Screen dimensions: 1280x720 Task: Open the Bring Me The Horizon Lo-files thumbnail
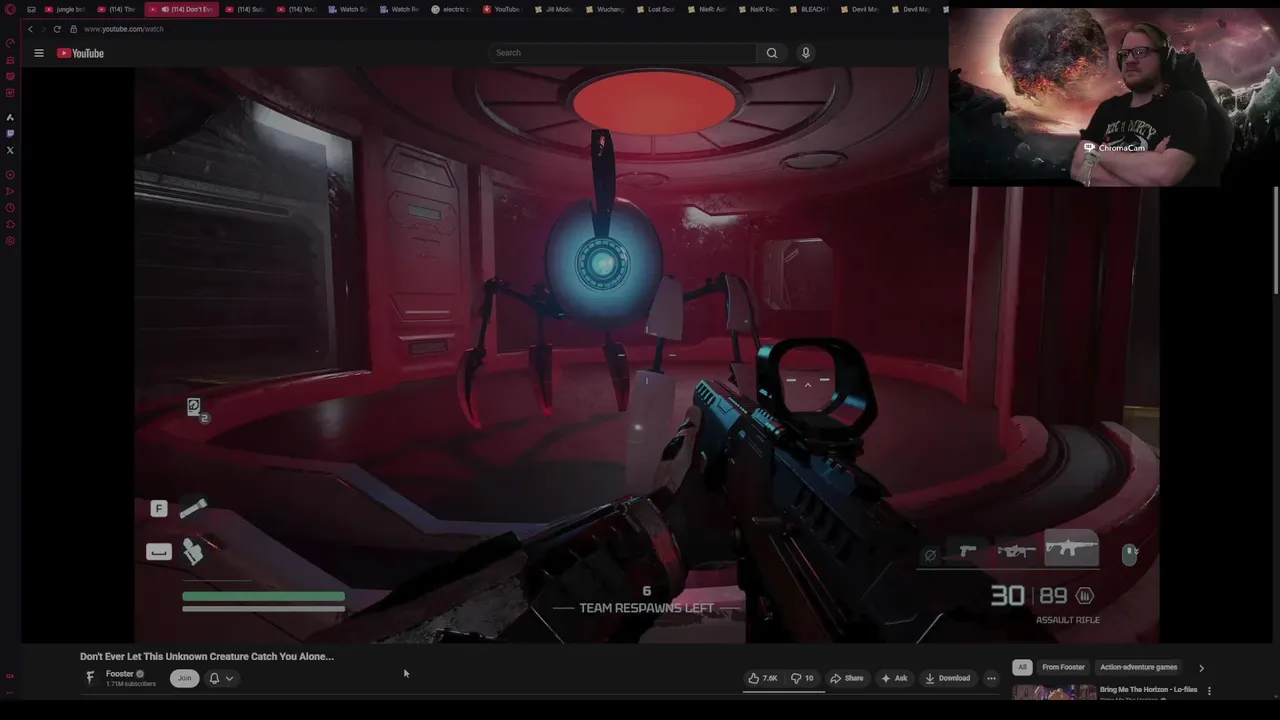(x=1054, y=692)
